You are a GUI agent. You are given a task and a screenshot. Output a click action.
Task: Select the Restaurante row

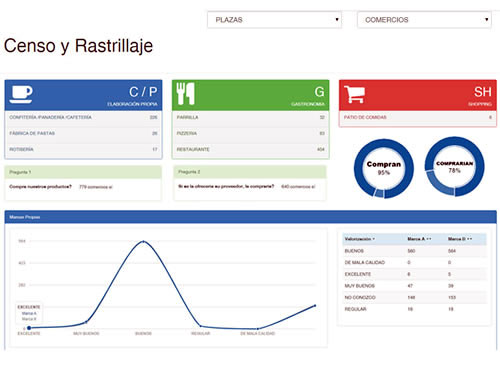coord(250,149)
